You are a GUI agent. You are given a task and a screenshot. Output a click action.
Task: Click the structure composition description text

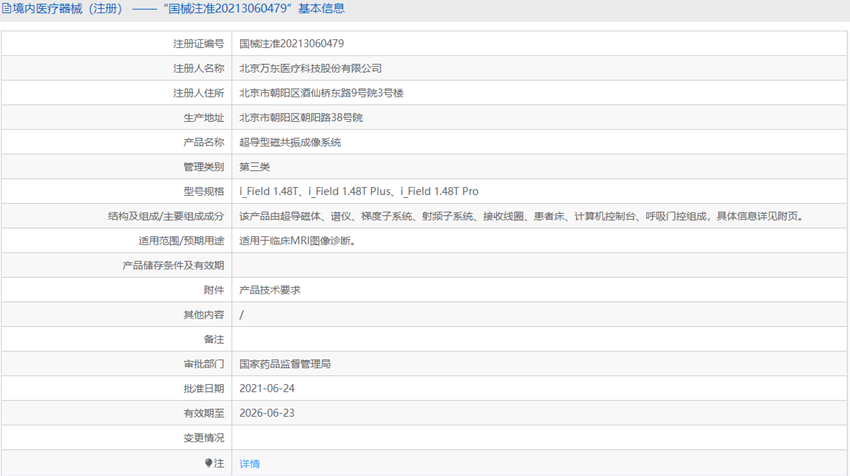click(521, 216)
